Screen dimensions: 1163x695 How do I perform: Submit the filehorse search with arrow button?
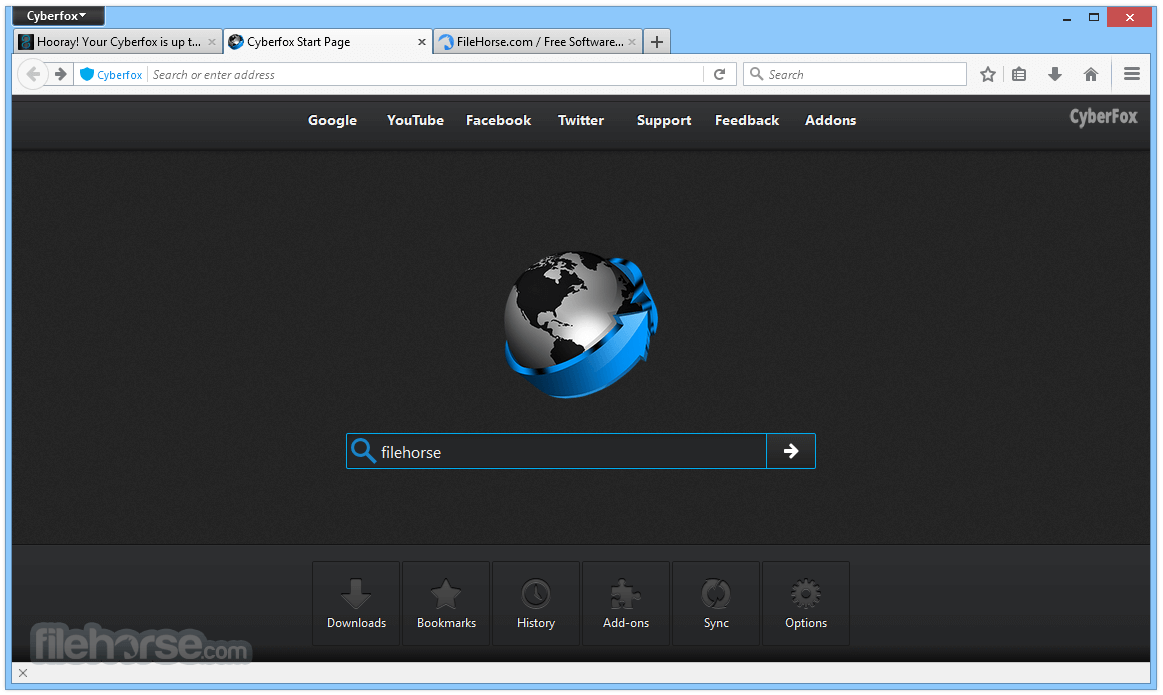click(791, 451)
